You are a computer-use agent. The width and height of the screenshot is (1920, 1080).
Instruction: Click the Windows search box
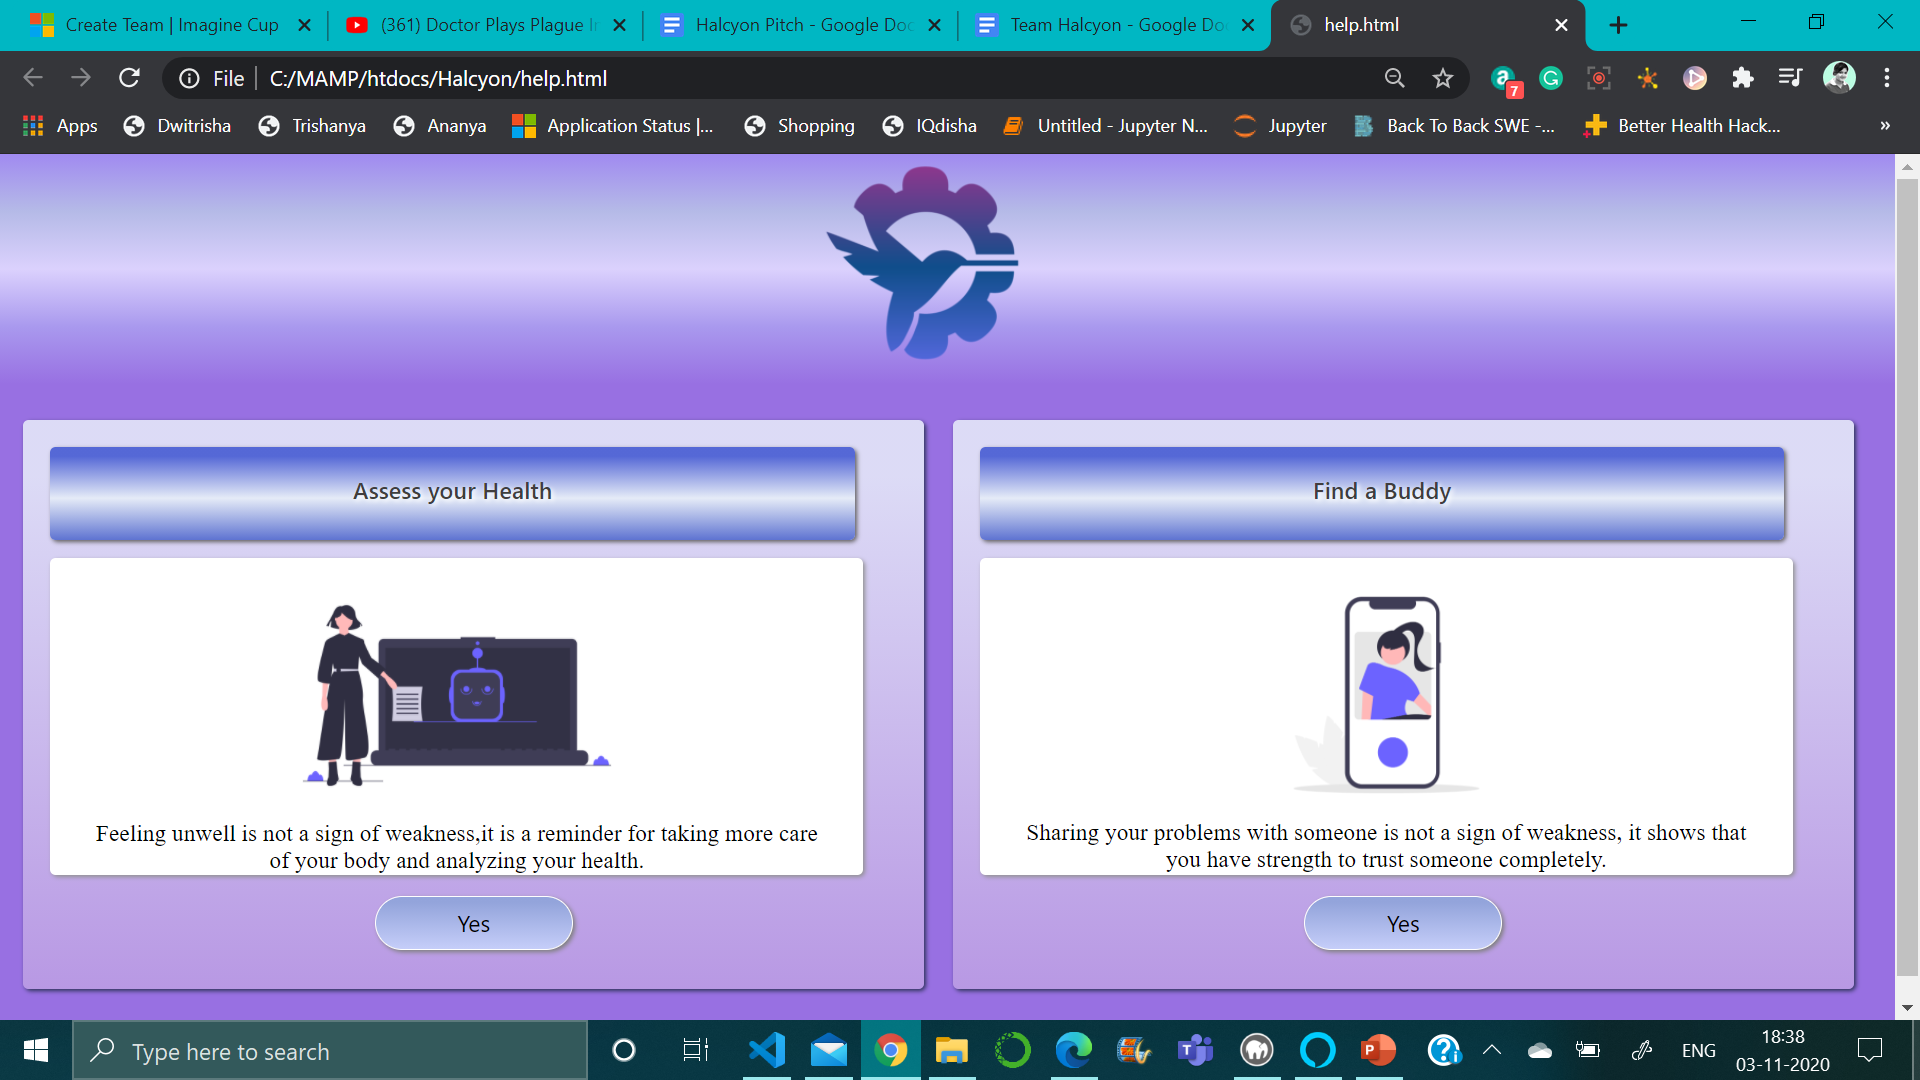330,1051
